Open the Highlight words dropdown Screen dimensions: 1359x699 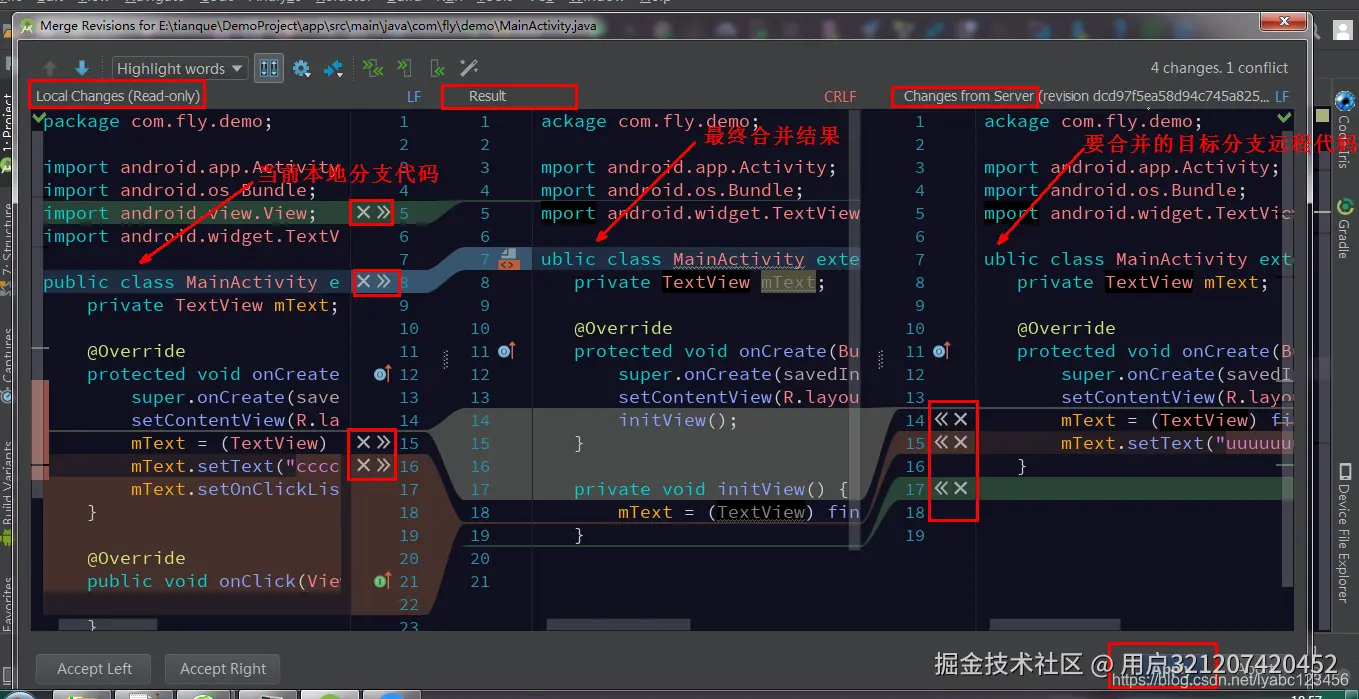(x=179, y=68)
